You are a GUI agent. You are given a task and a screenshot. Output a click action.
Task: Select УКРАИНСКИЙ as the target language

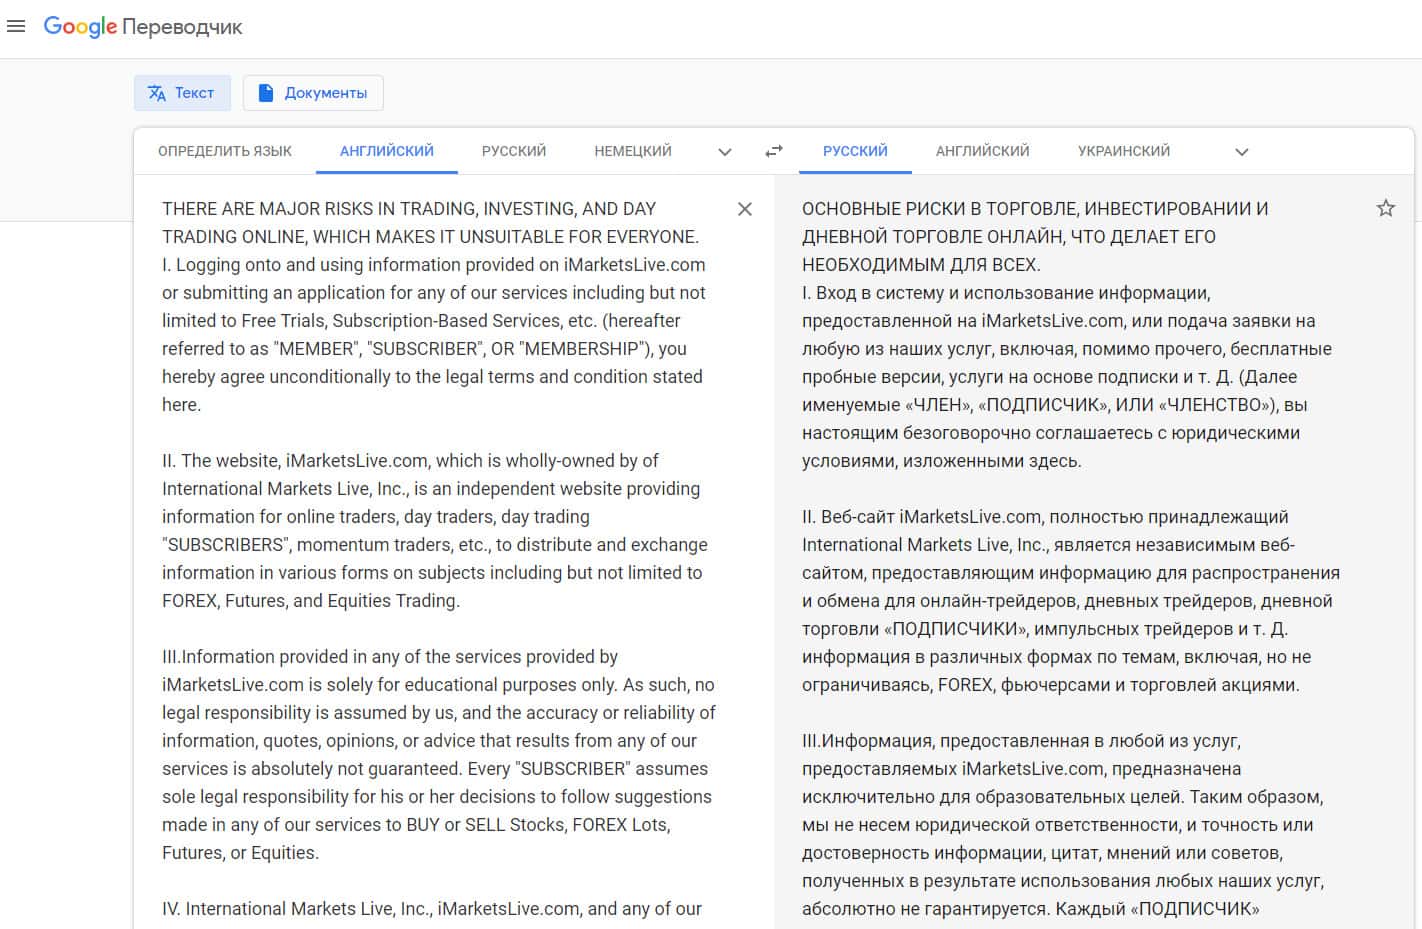(x=1124, y=151)
